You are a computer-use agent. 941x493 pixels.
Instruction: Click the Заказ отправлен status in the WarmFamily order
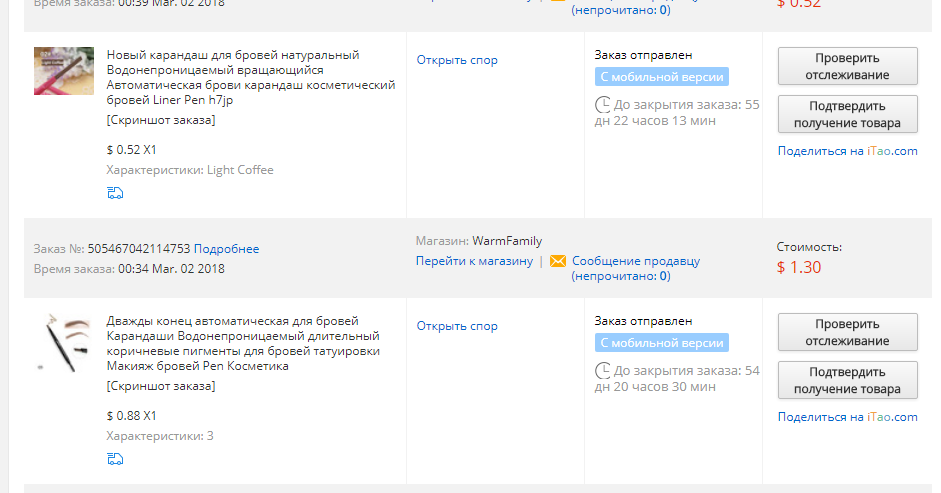tap(643, 321)
